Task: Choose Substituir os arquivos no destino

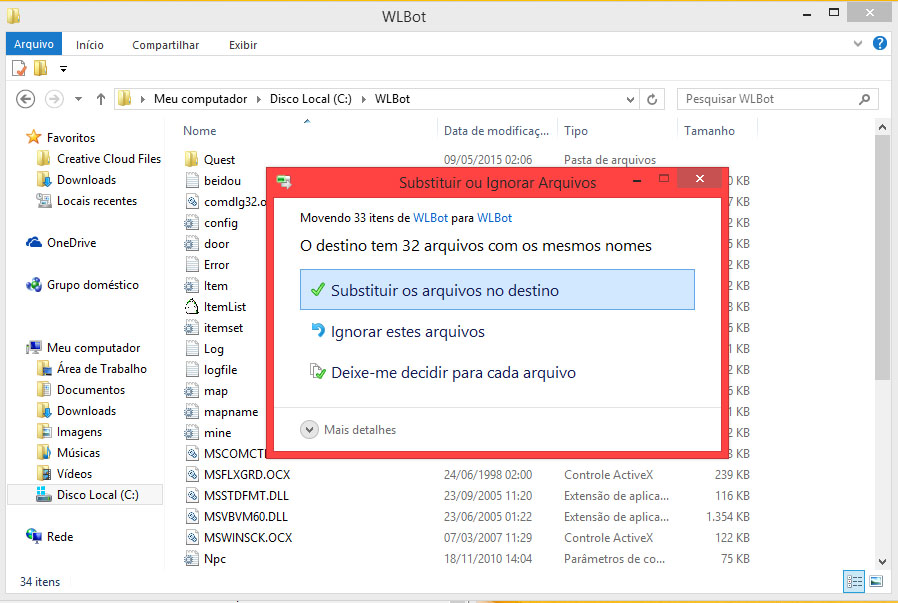Action: coord(496,290)
